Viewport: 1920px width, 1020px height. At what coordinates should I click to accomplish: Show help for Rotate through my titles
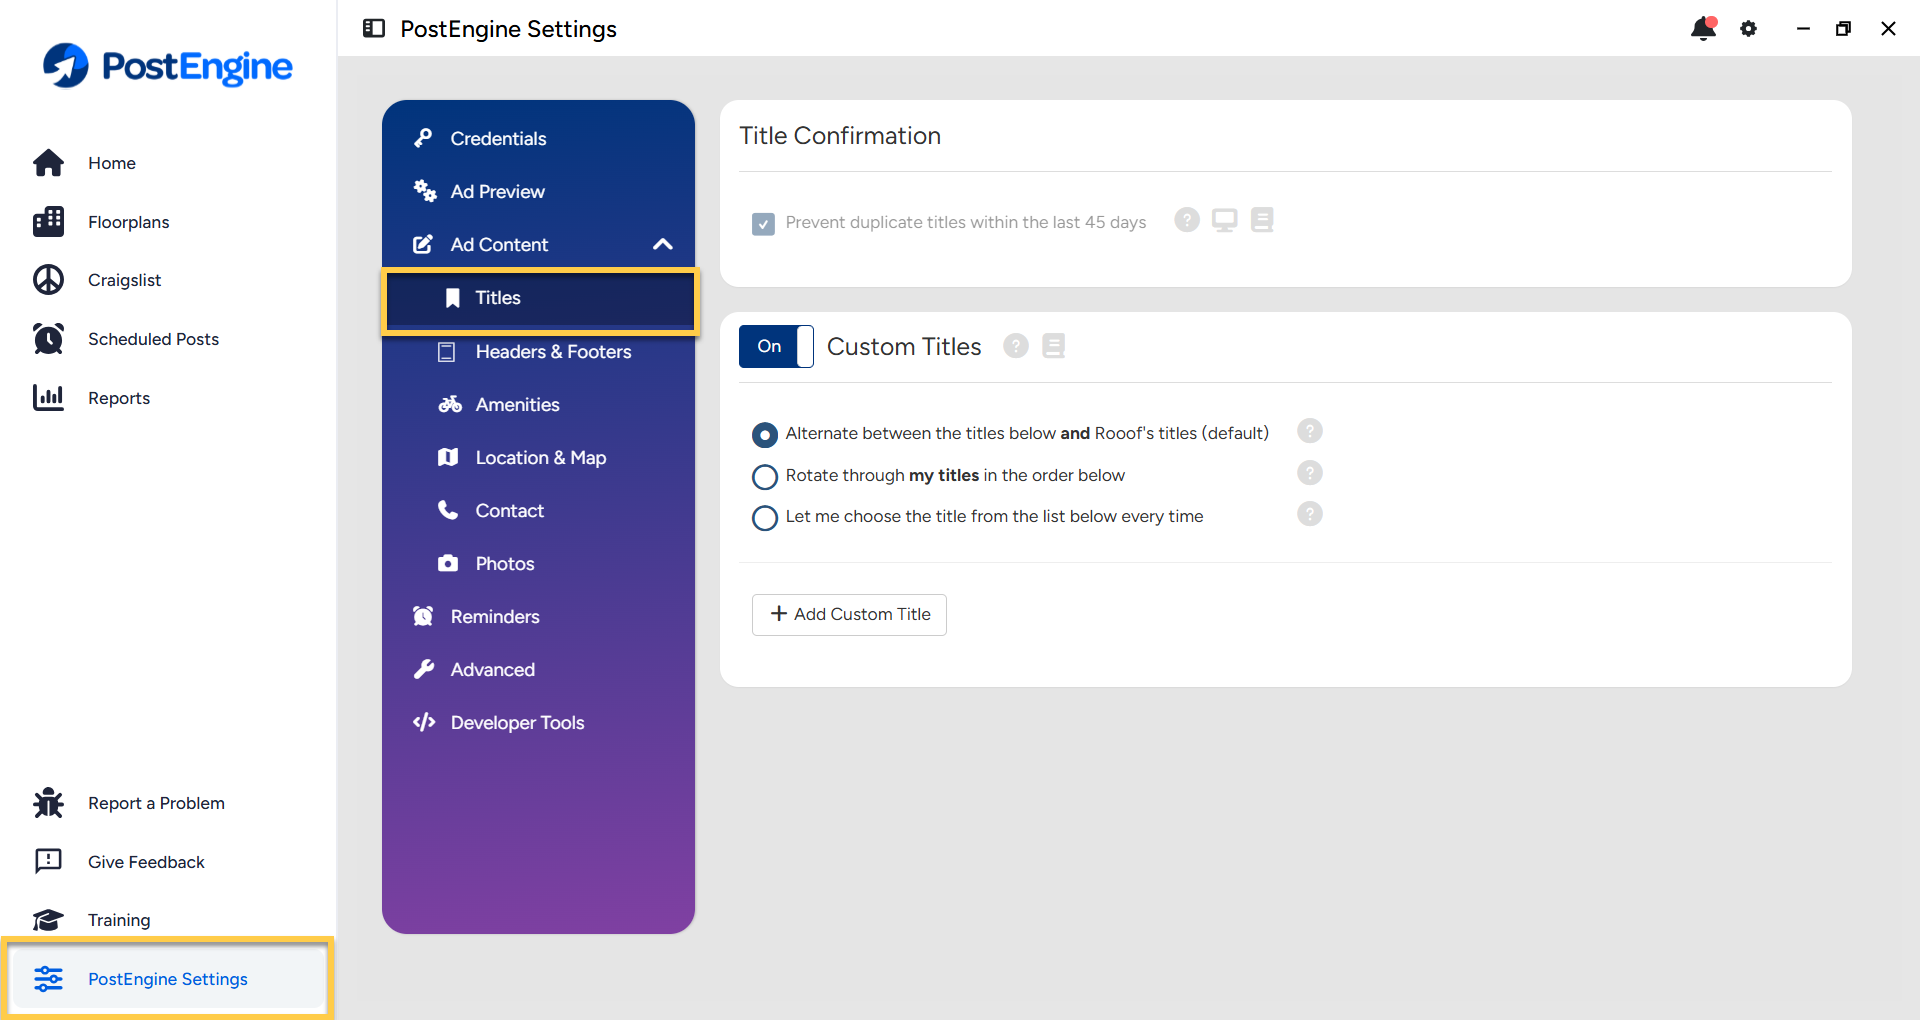1310,473
